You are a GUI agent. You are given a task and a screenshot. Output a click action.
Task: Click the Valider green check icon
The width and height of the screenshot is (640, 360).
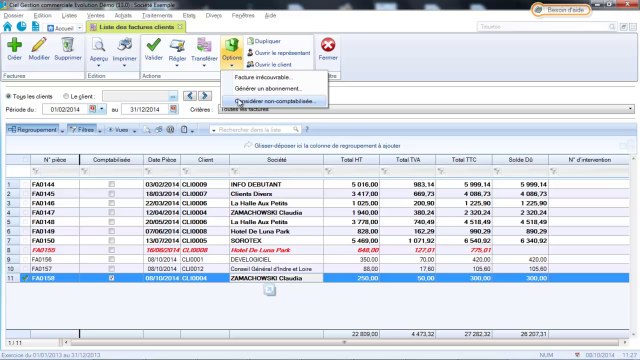click(153, 45)
